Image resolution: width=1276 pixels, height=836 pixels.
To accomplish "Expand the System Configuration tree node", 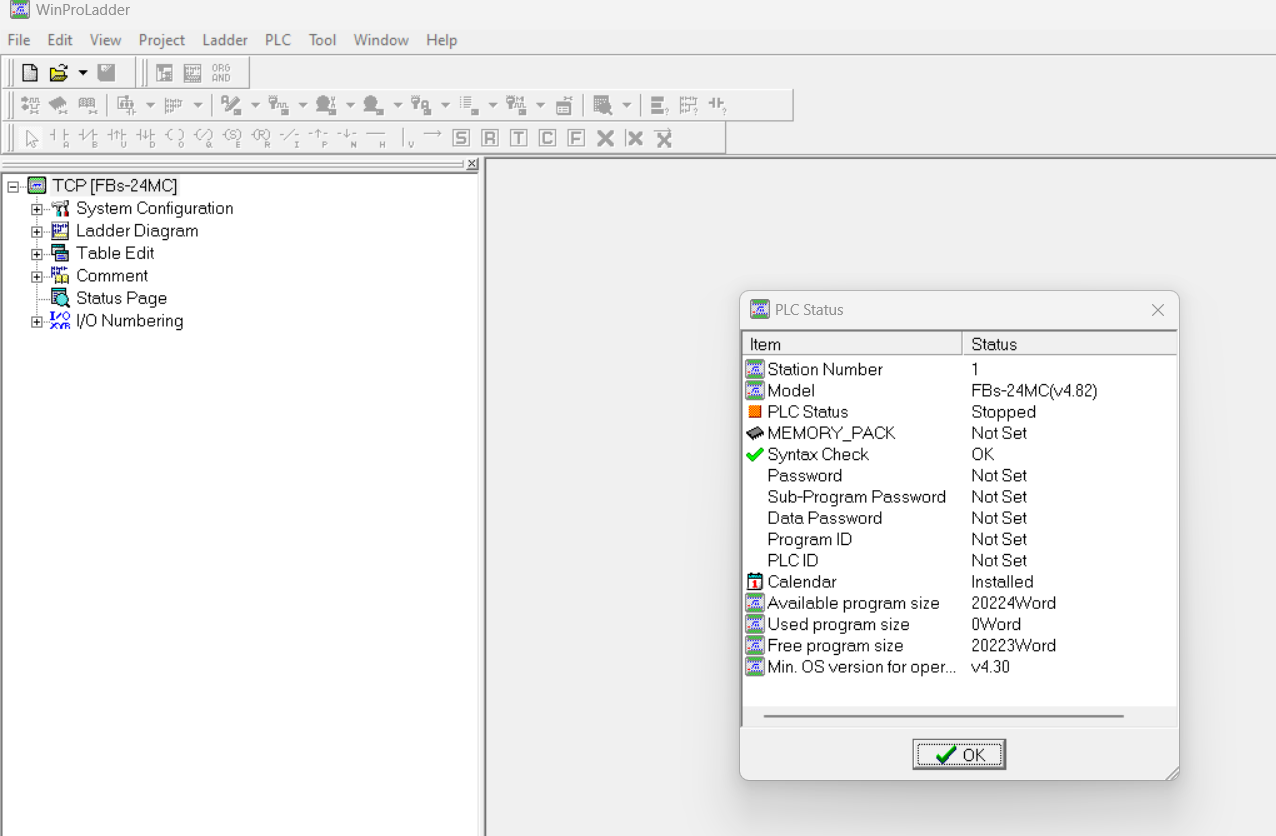I will (37, 209).
